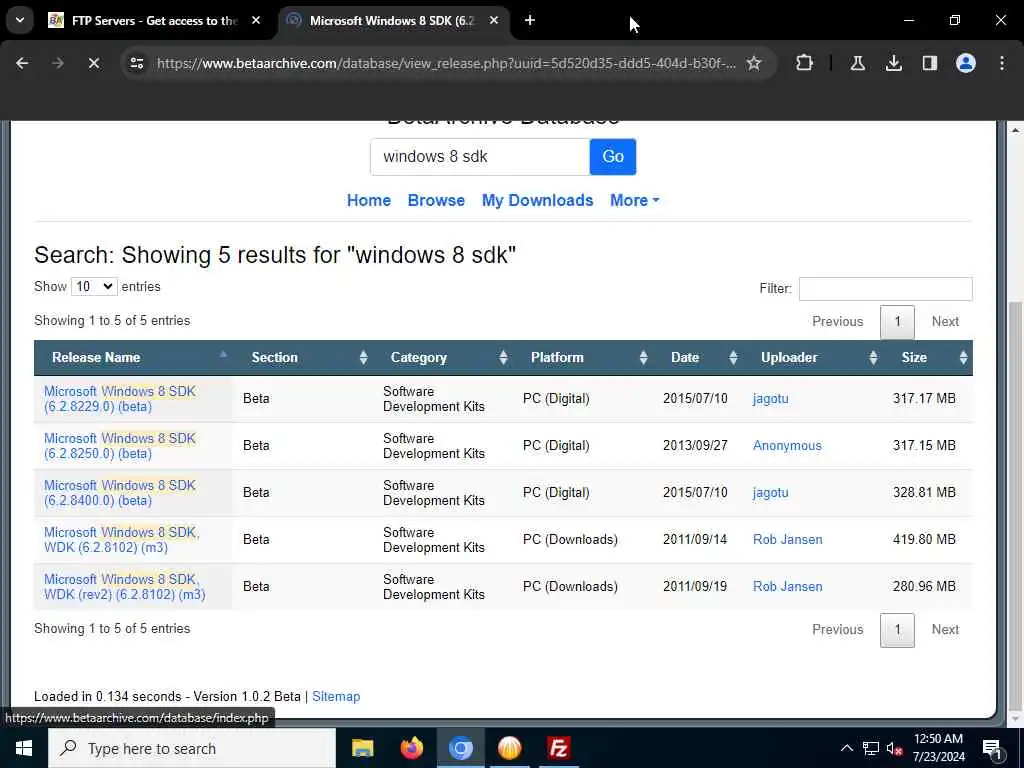Click the bottom page 1 button

pos(897,630)
